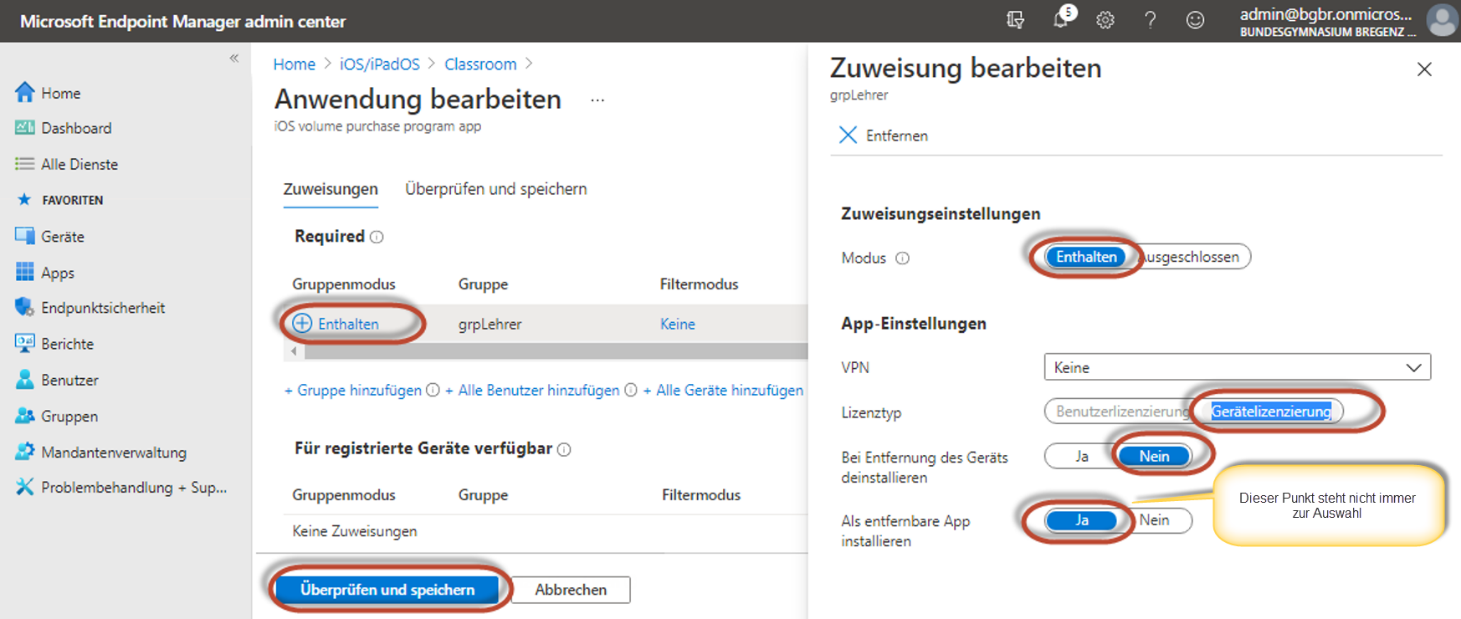Image resolution: width=1461 pixels, height=619 pixels.
Task: Click the Abbrechen button
Action: coord(570,590)
